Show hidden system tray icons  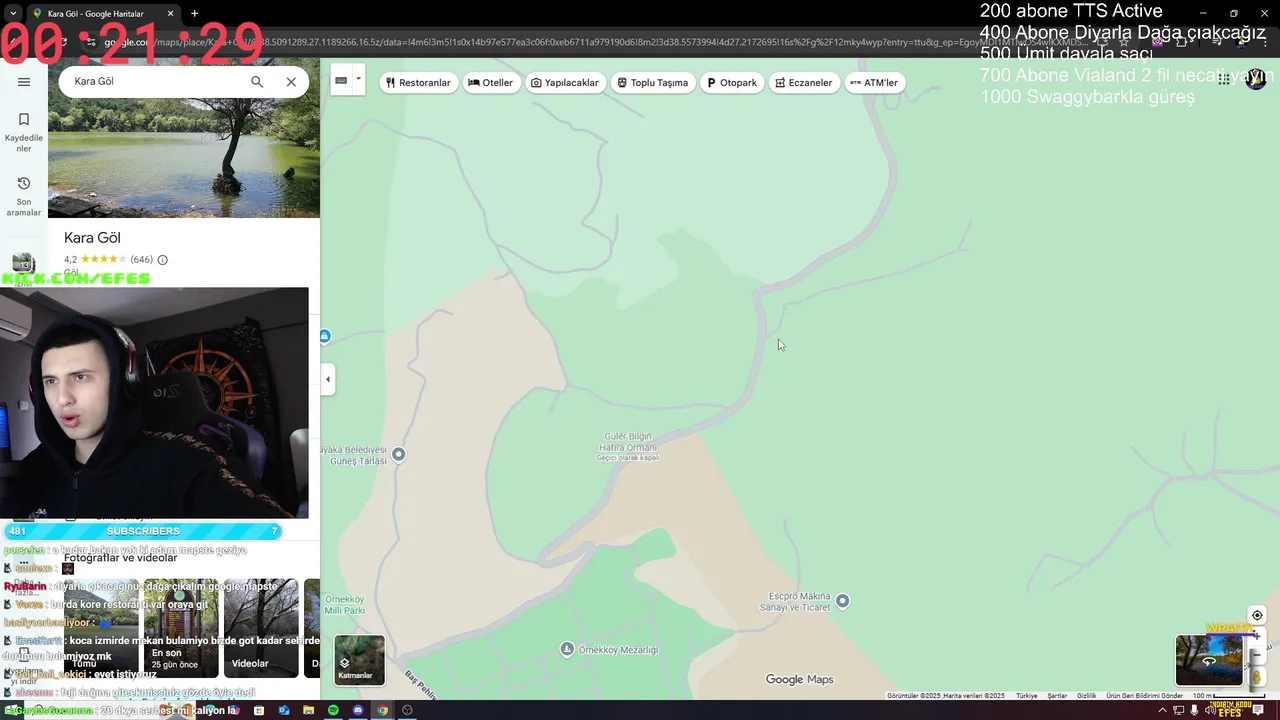1162,710
